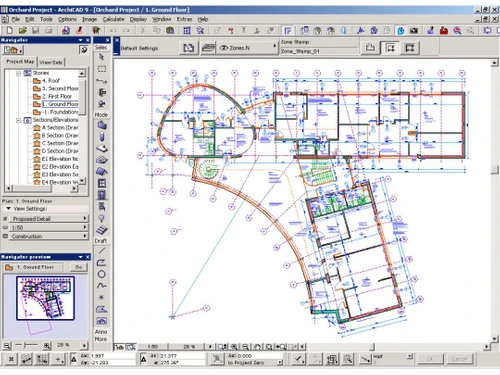The height and width of the screenshot is (375, 500).
Task: Click the zoom-out magnifier in bottom bar
Action: coord(246,347)
